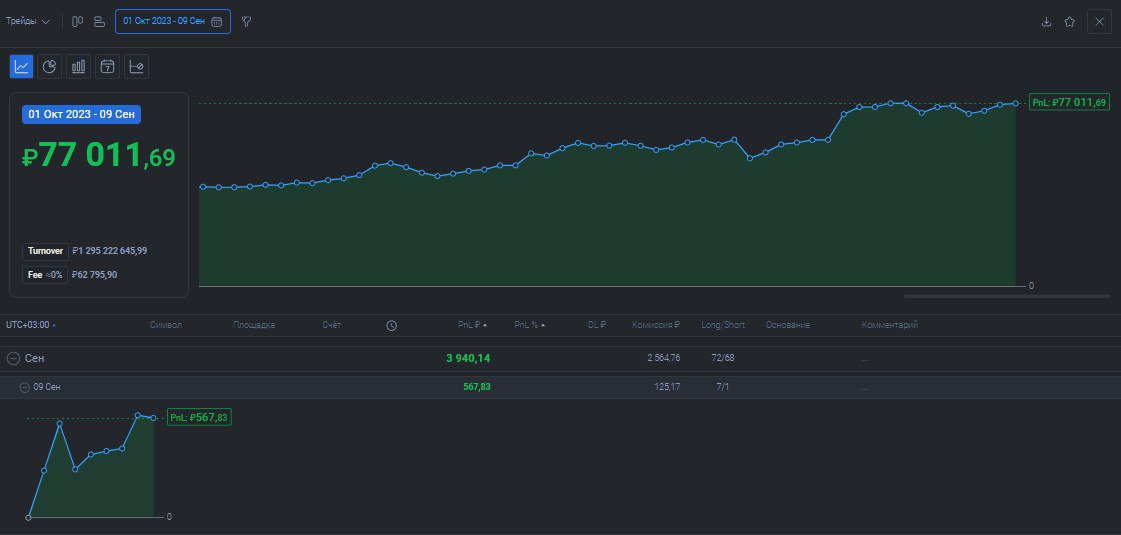Sort by PnL % column

529,325
